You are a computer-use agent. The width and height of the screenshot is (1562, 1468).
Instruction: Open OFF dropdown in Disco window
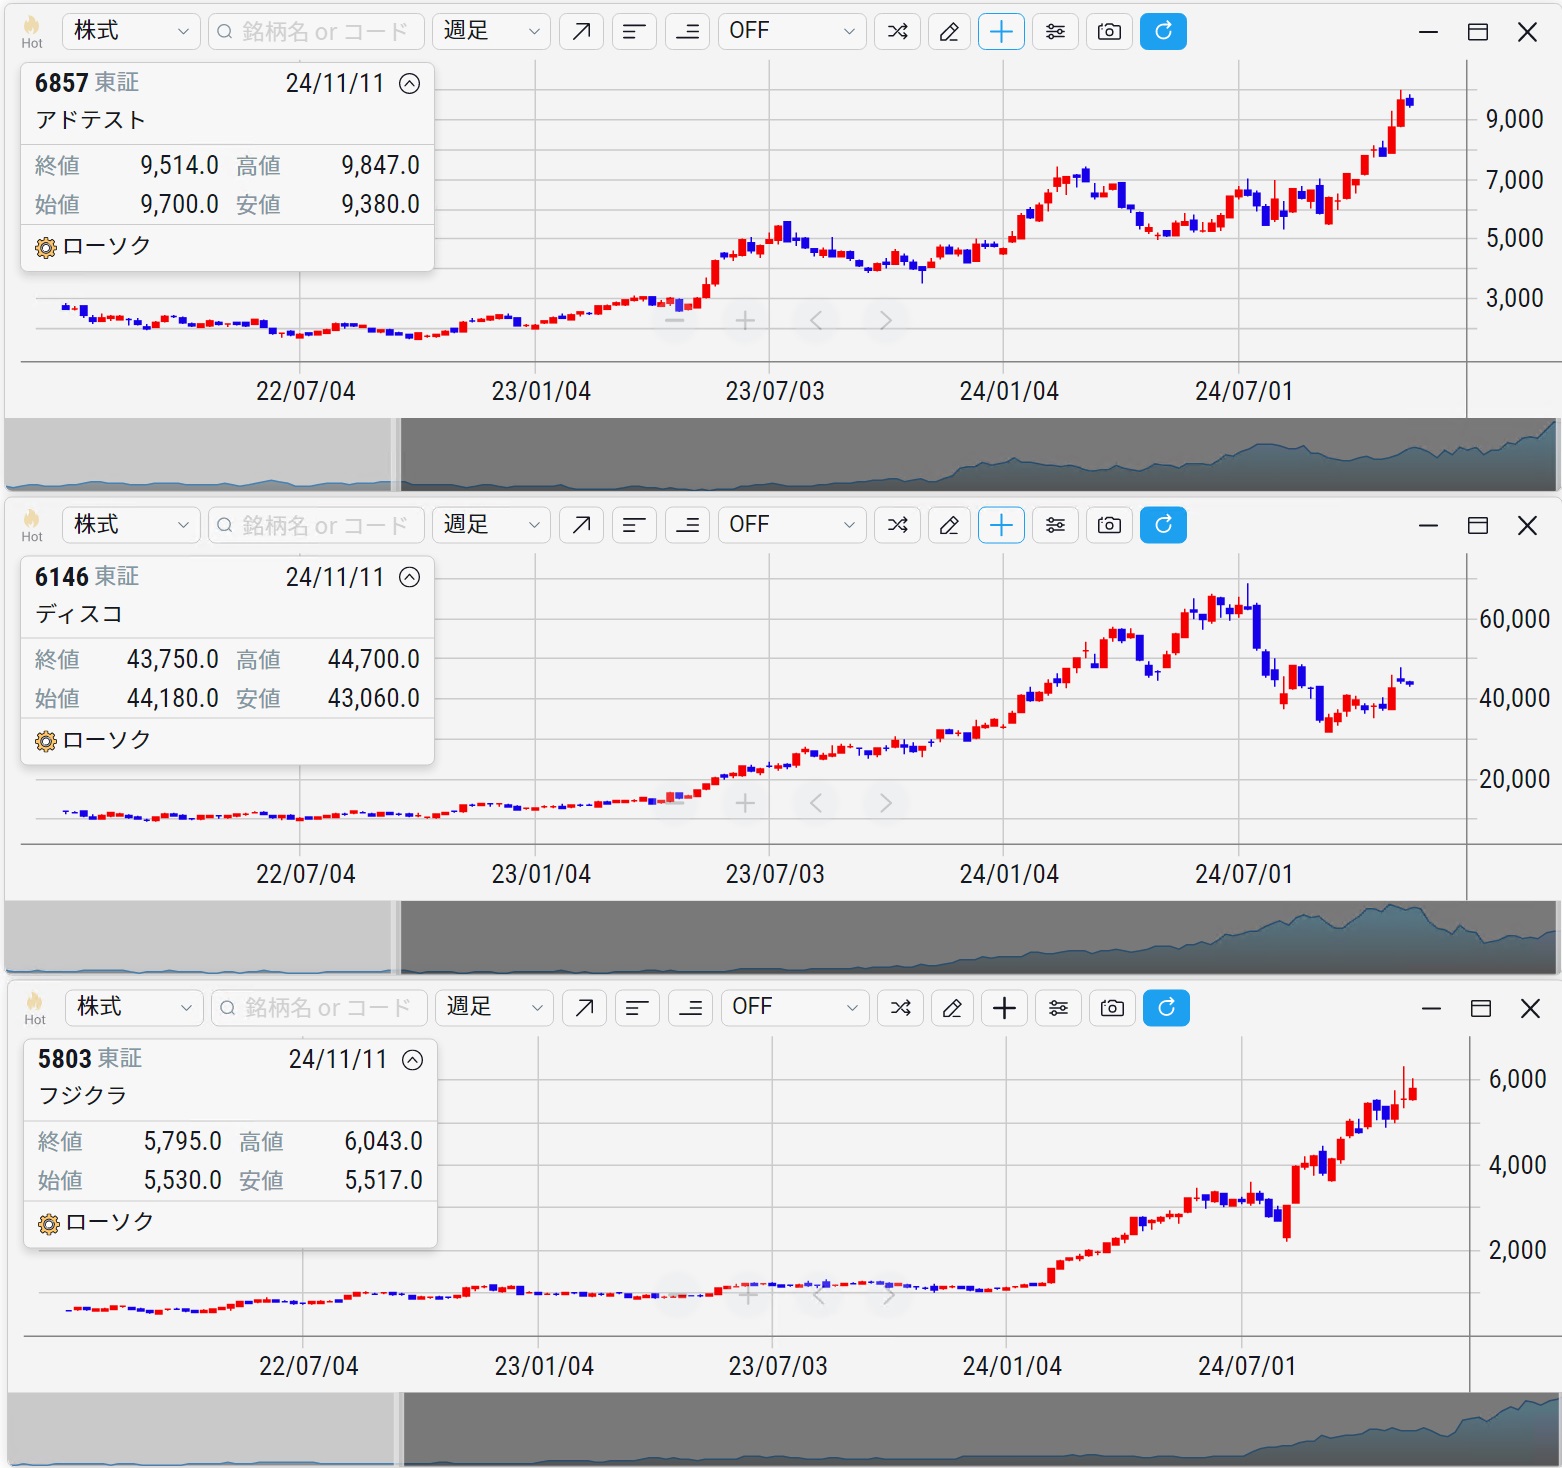pyautogui.click(x=792, y=525)
